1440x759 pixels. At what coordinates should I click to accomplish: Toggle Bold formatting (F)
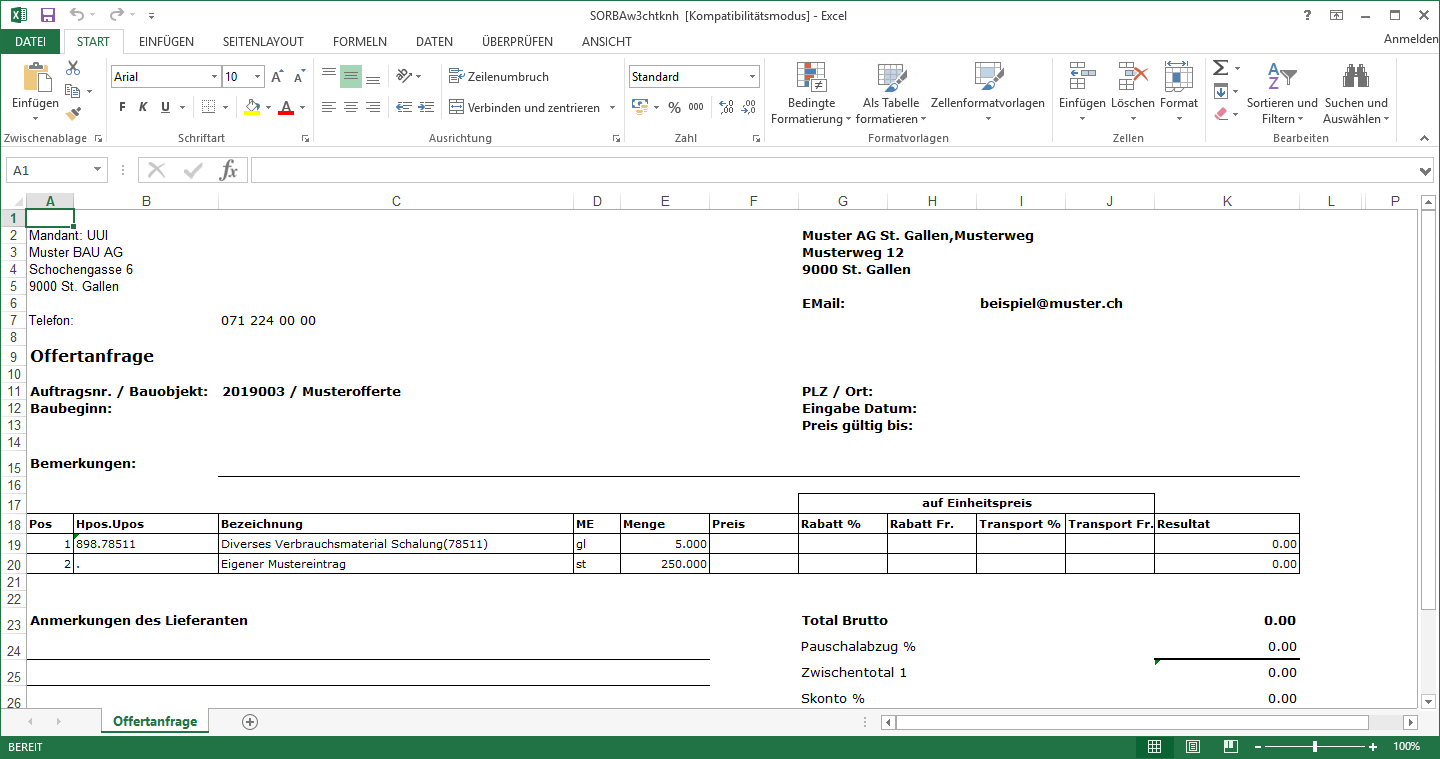[x=122, y=107]
